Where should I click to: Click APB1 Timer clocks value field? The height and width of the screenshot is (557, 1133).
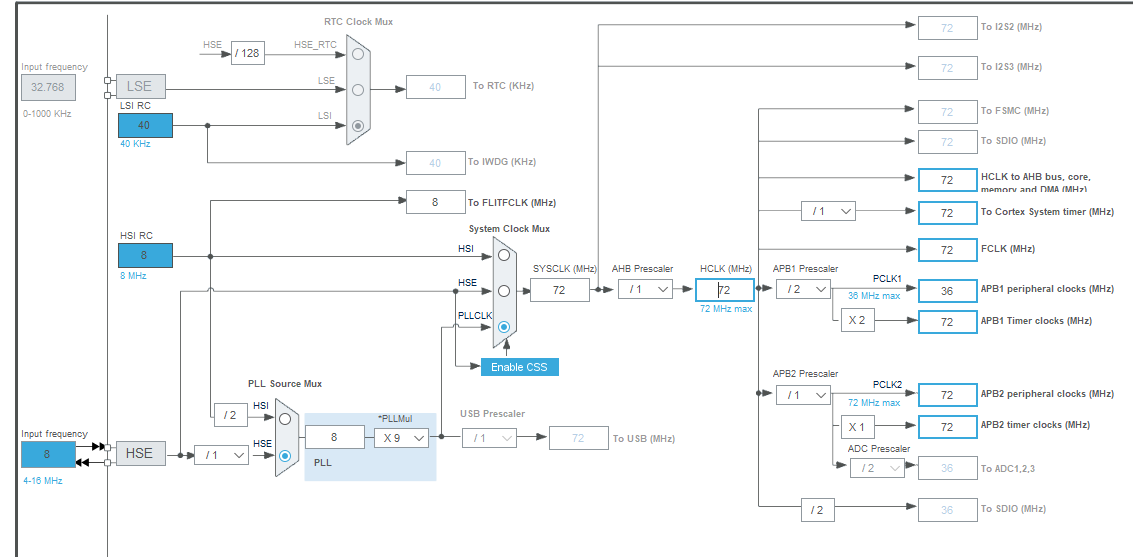[947, 322]
